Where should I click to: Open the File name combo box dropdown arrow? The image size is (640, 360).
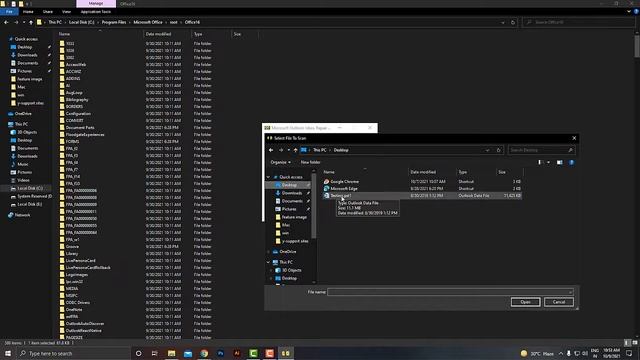571,292
